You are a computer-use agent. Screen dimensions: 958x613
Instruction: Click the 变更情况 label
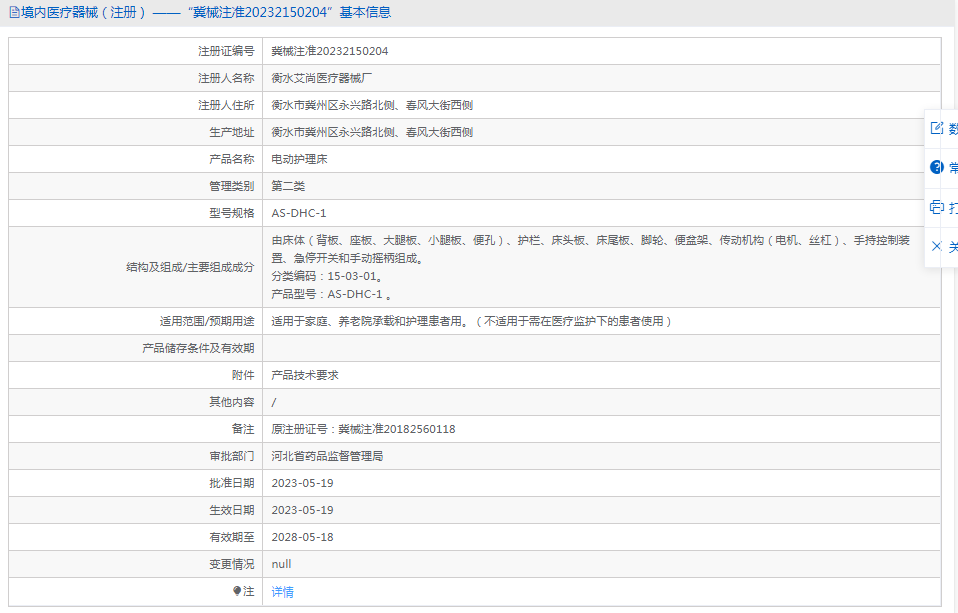click(x=232, y=564)
